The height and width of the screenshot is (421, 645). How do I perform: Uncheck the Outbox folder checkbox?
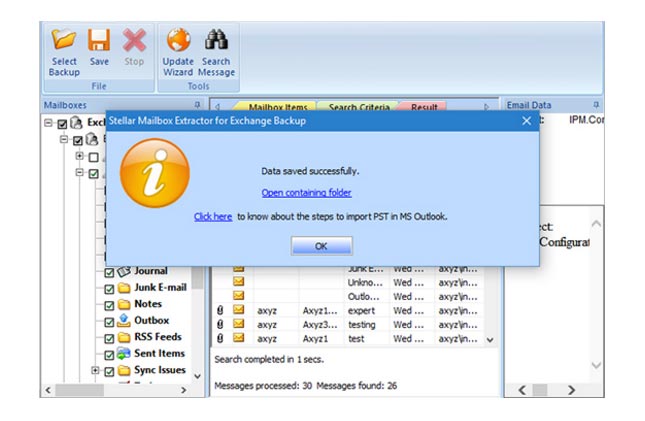pos(109,322)
